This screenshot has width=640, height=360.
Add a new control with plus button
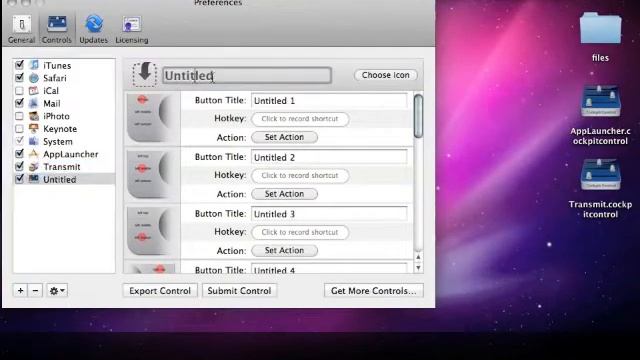pyautogui.click(x=20, y=291)
